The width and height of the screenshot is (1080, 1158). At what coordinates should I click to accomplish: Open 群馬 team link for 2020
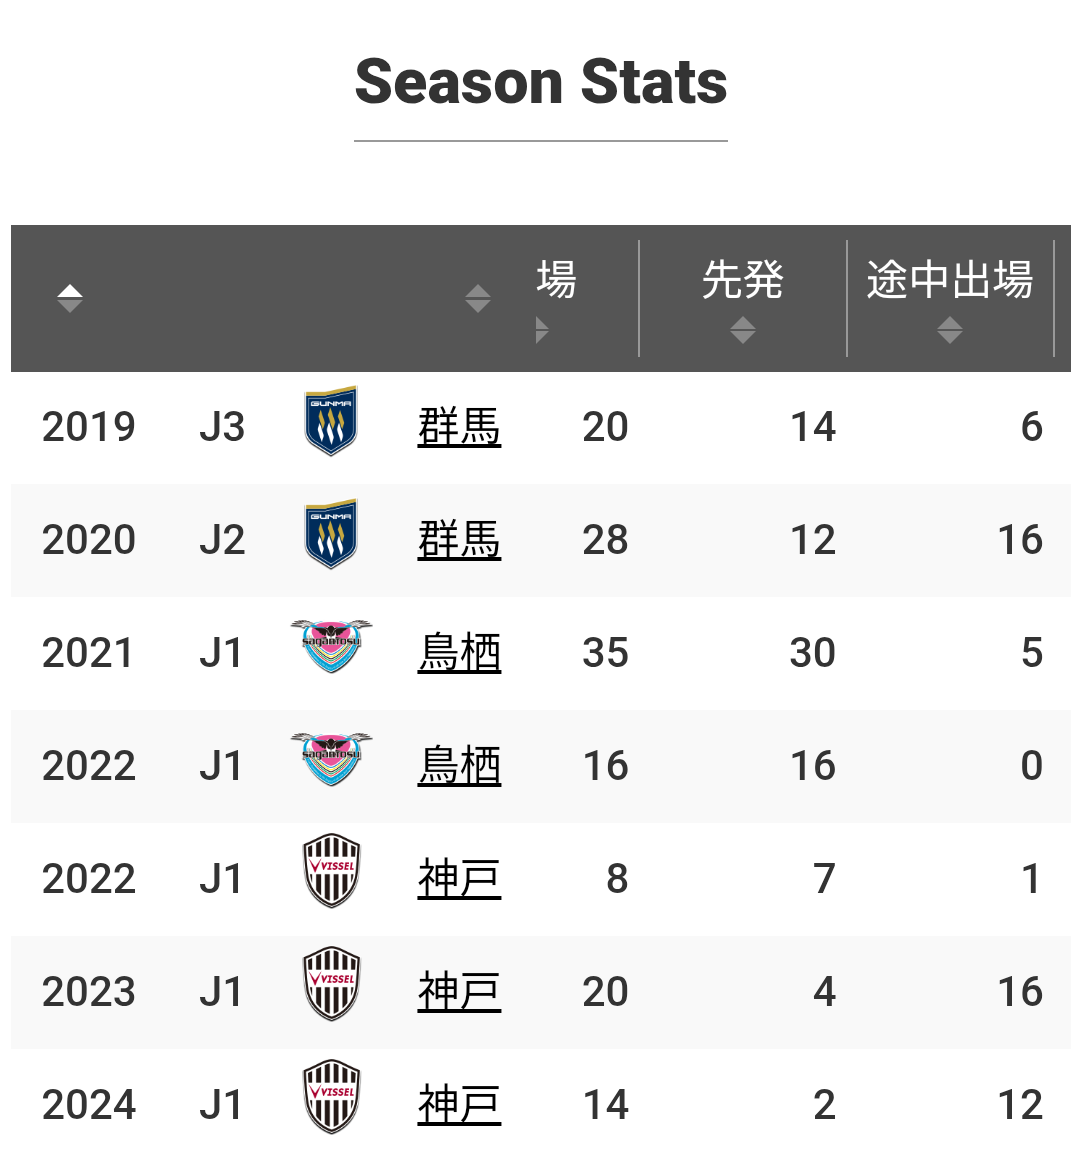(x=459, y=540)
